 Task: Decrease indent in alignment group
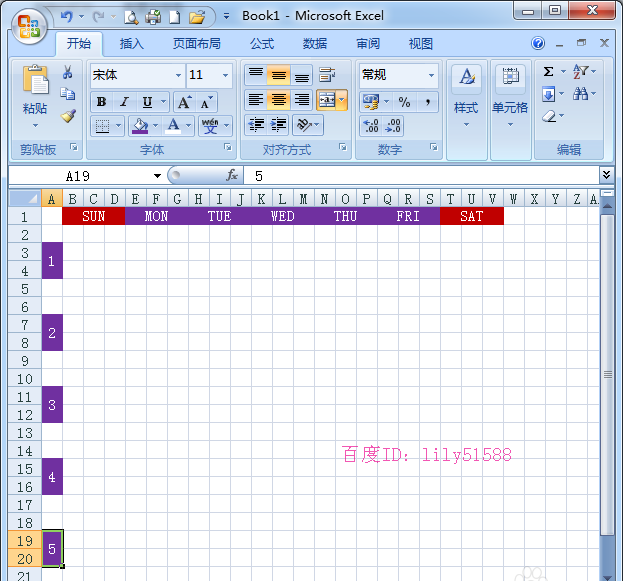(256, 125)
